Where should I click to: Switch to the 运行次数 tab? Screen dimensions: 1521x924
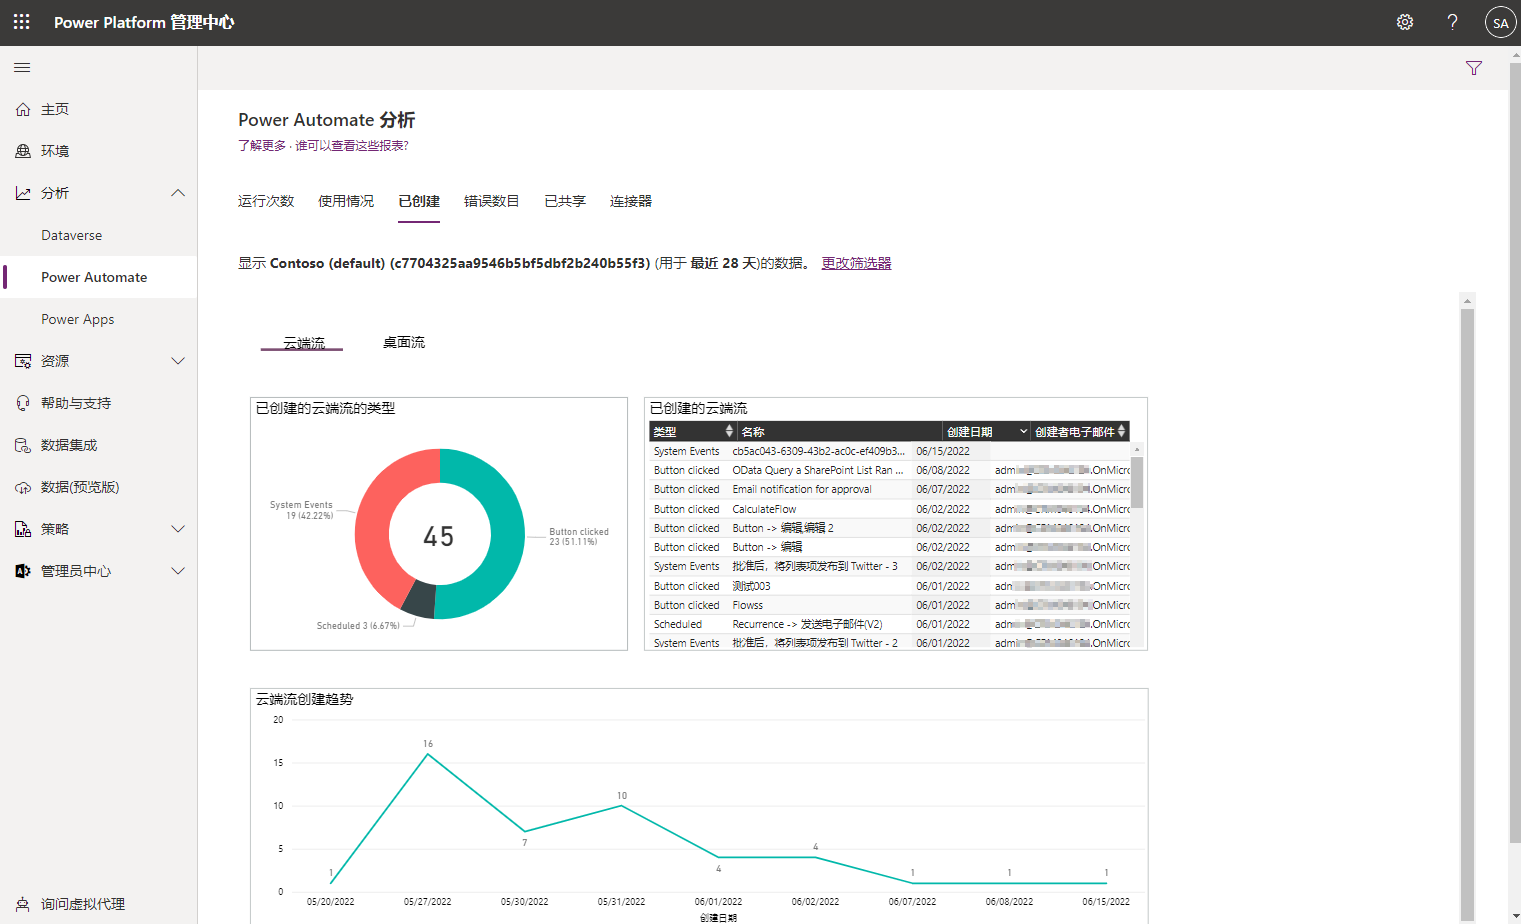266,201
